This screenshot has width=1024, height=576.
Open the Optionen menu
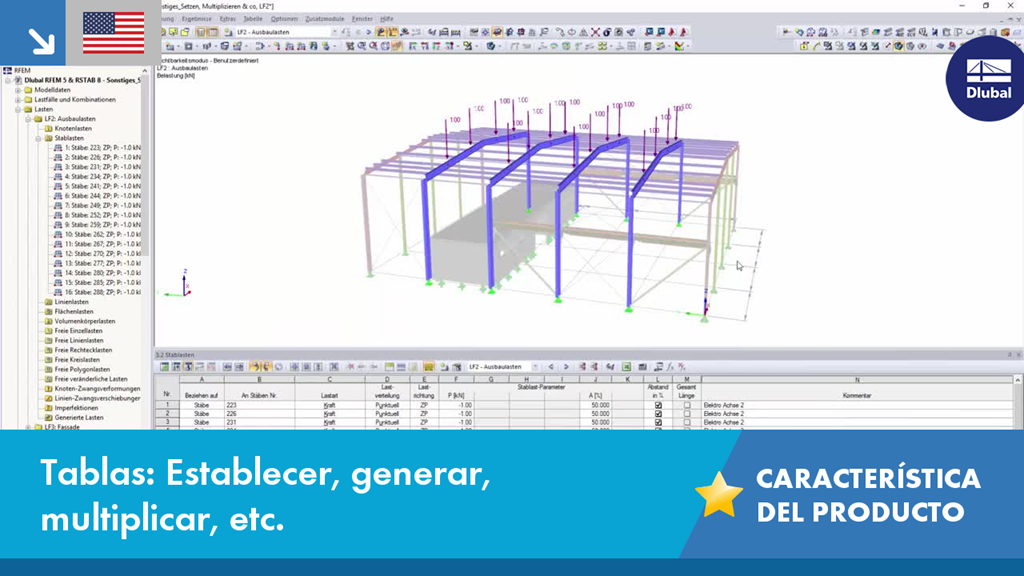284,19
